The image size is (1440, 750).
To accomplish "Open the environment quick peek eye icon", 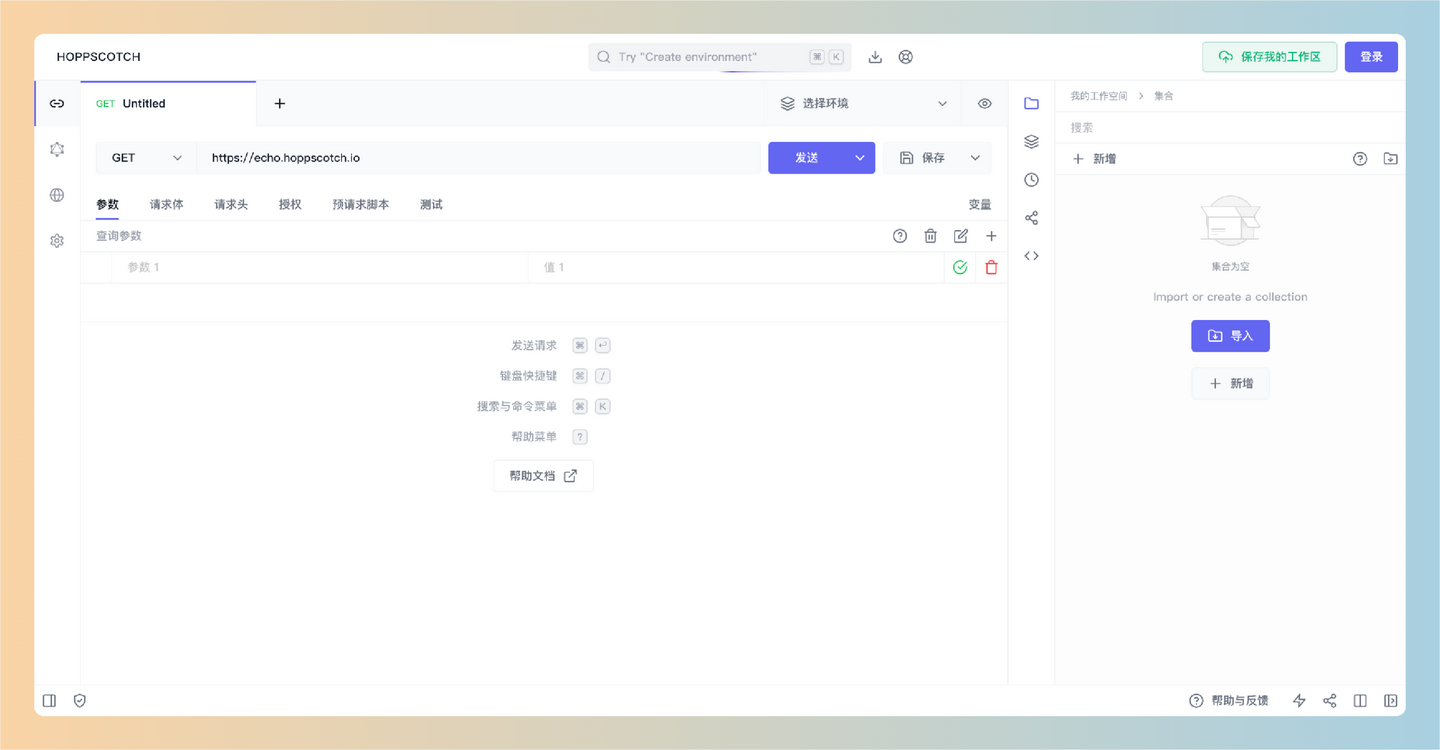I will tap(984, 103).
